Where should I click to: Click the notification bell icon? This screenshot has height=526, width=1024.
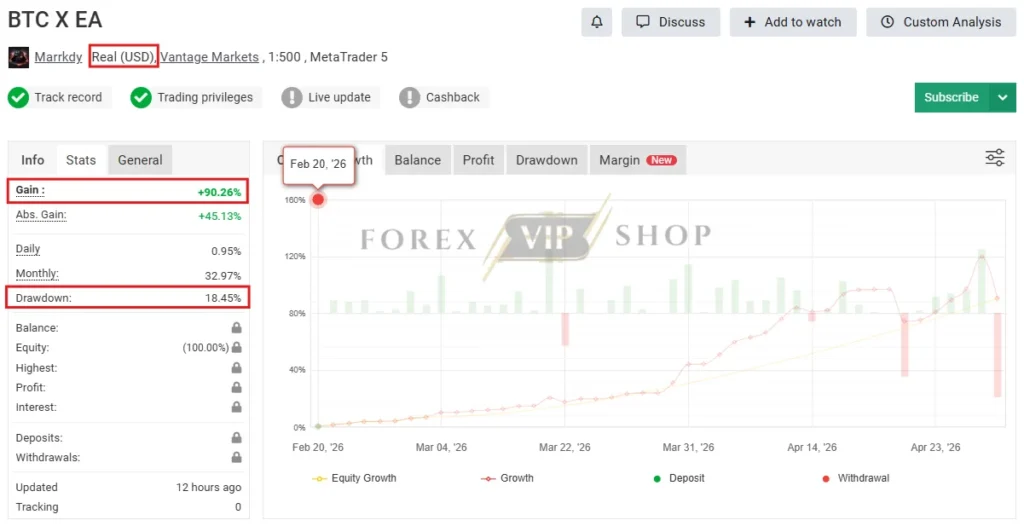[x=596, y=22]
